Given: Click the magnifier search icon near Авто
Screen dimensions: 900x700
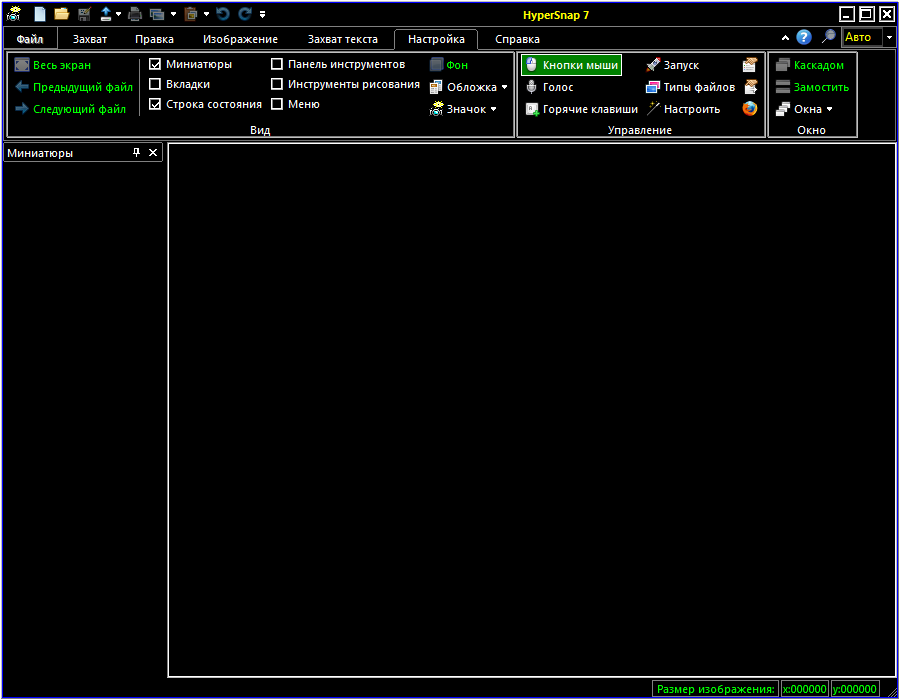Looking at the screenshot, I should point(828,37).
